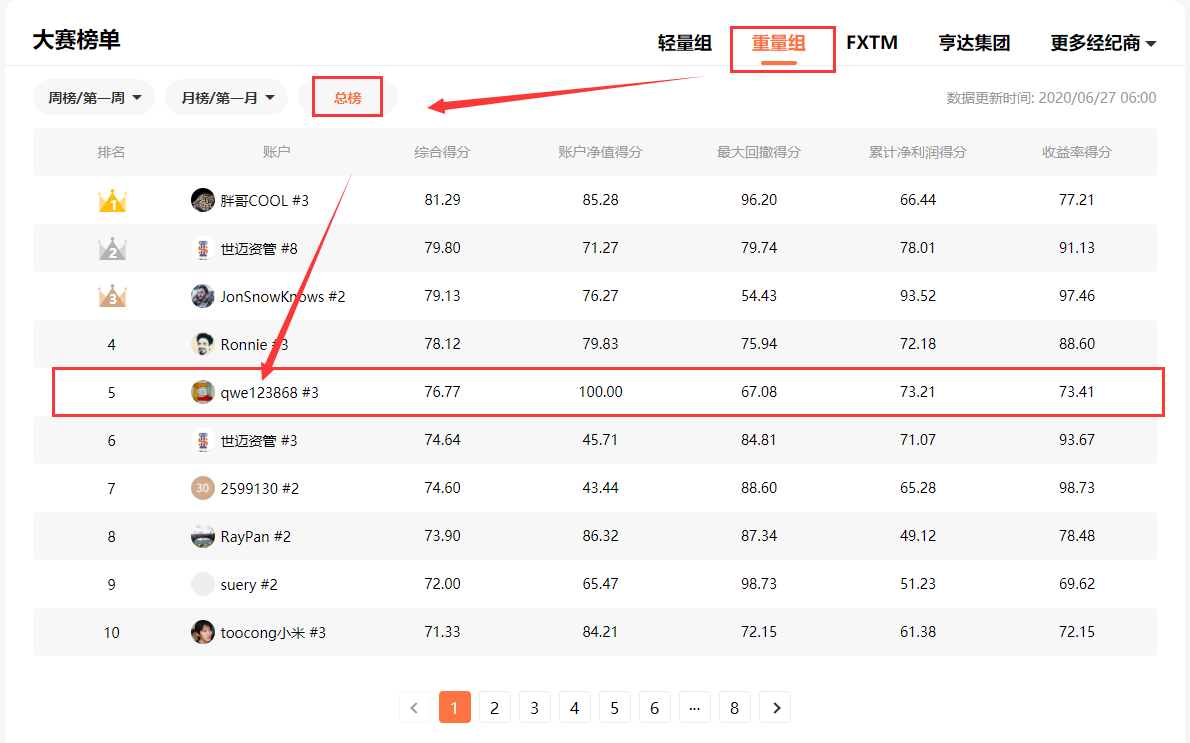1190x743 pixels.
Task: Click the bronze crown third-place icon
Action: click(x=112, y=297)
